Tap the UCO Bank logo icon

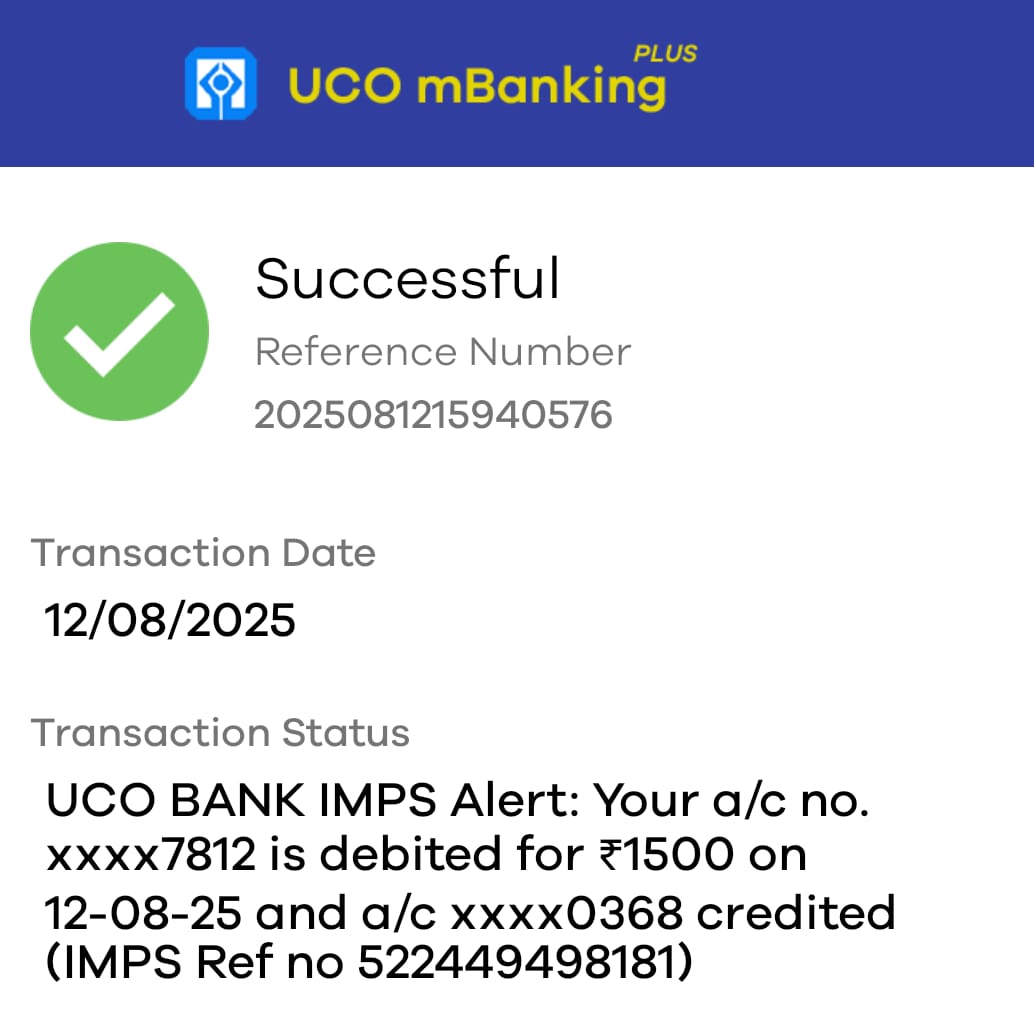[x=221, y=84]
